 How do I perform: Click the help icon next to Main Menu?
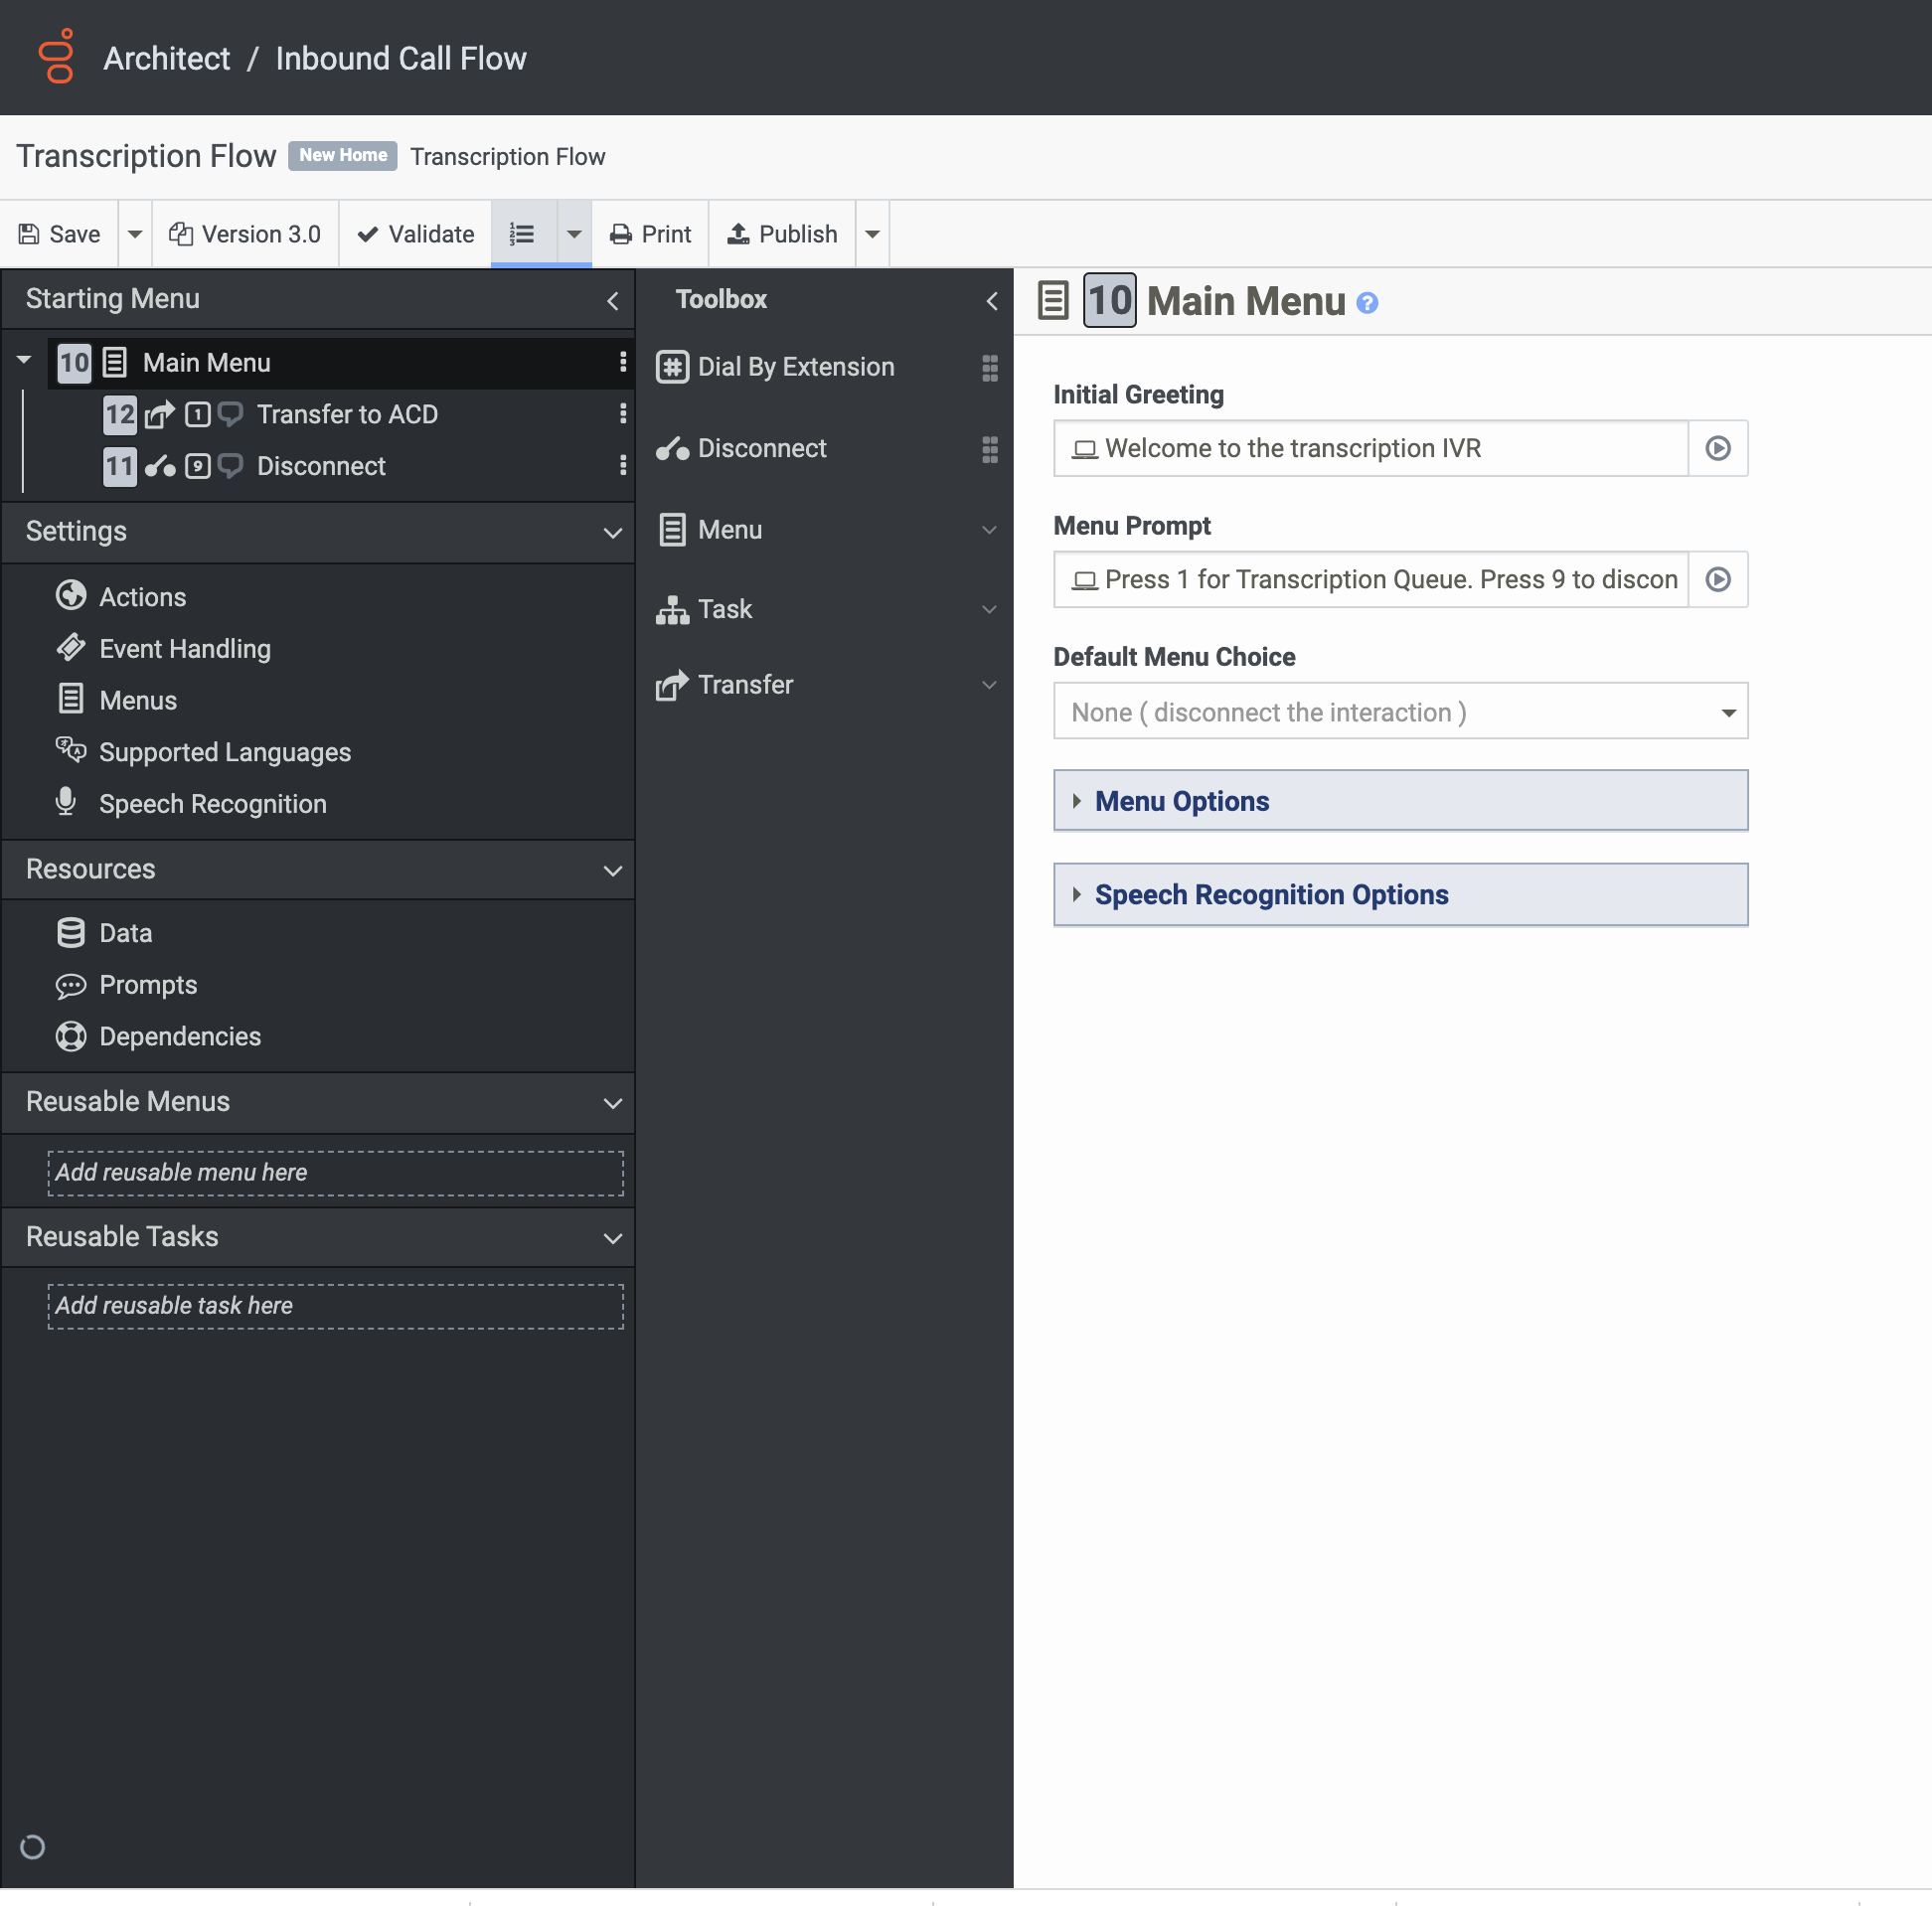tap(1368, 302)
